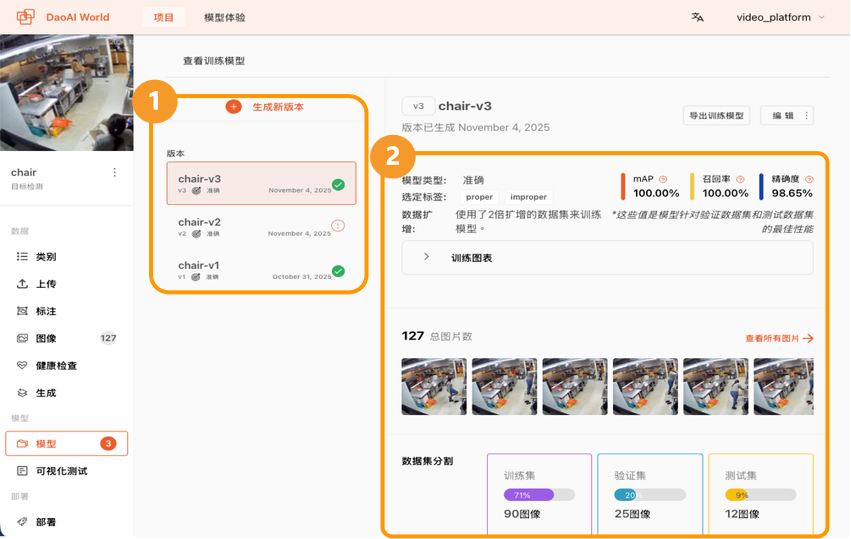Click the red plus icon for new version
851x539 pixels.
tap(233, 106)
